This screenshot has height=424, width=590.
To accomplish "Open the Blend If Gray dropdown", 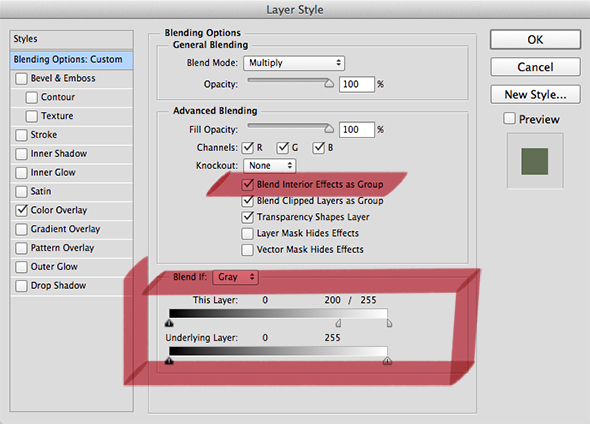I will (x=236, y=277).
